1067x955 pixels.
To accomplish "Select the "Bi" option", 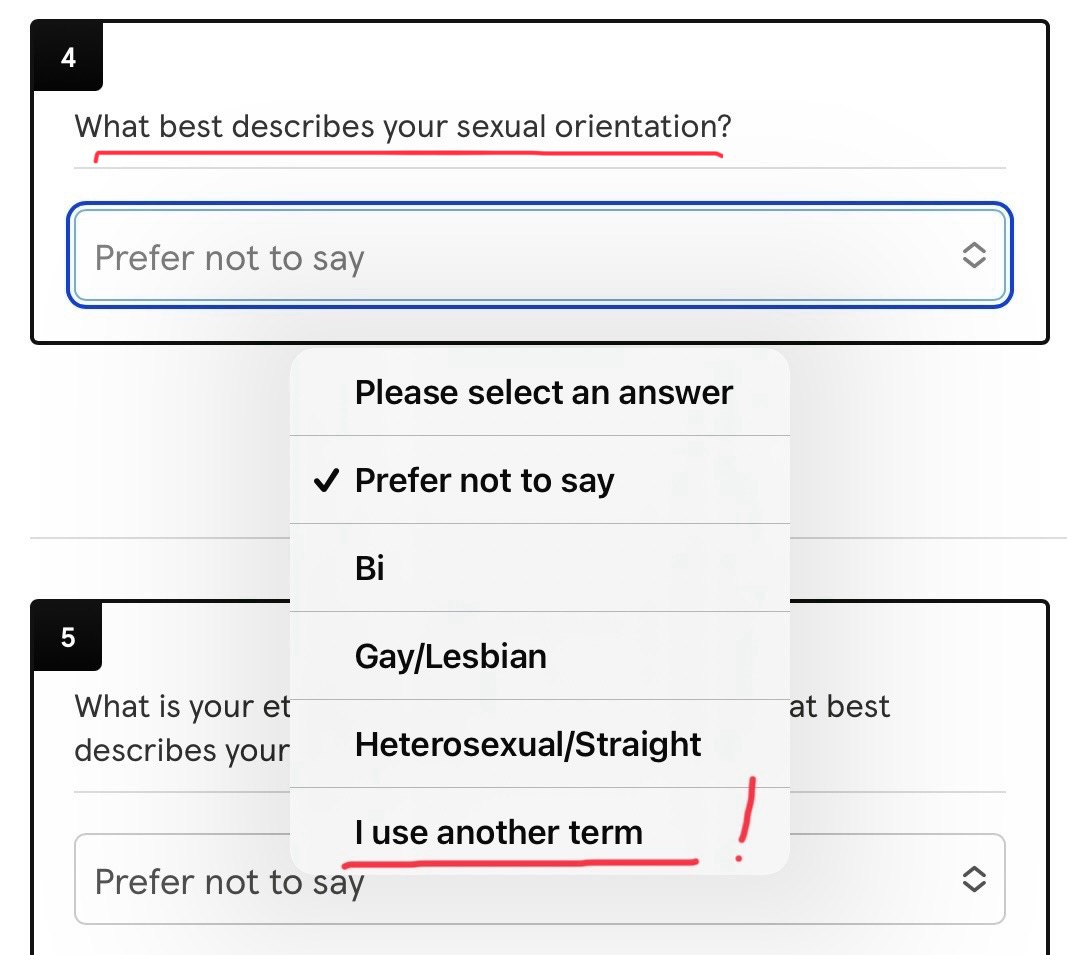I will click(x=540, y=568).
